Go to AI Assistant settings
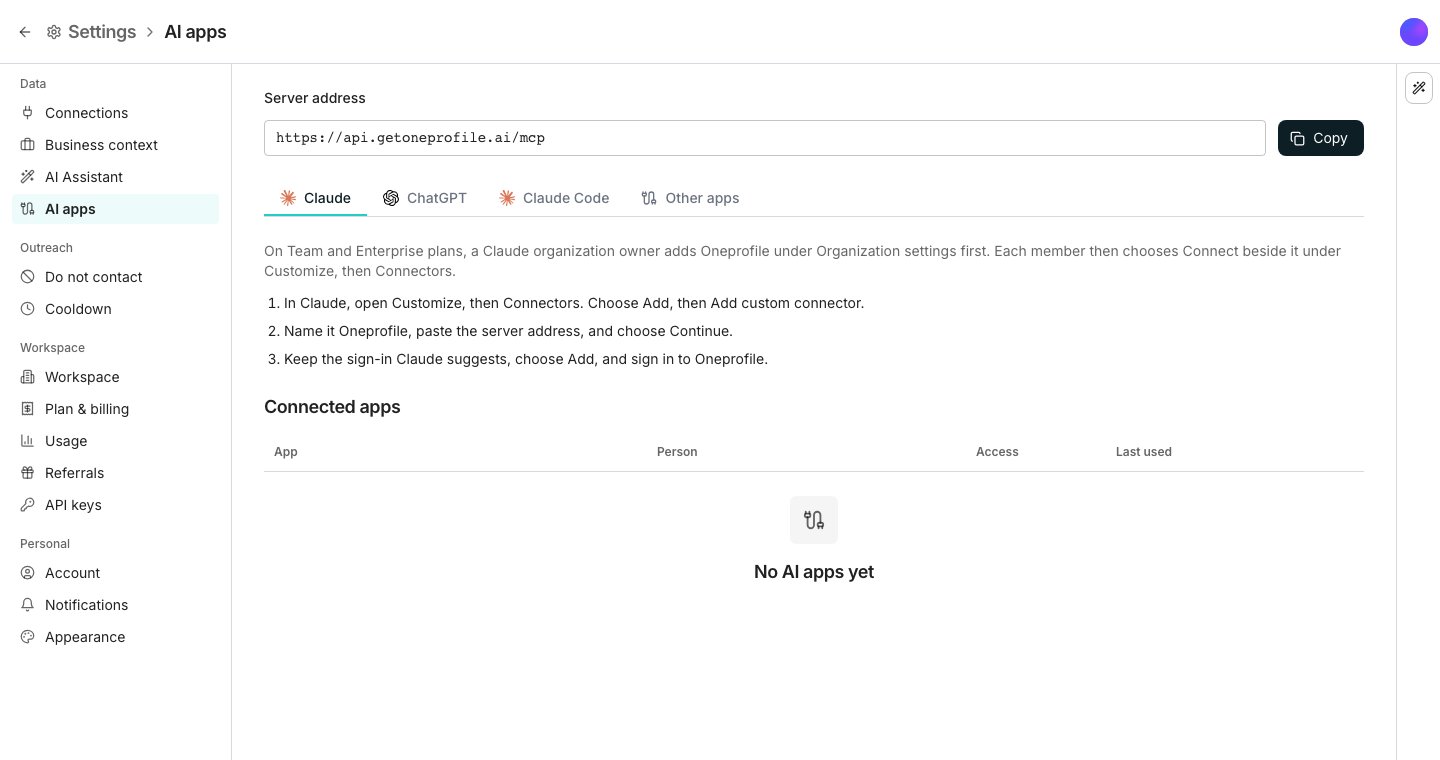1440x760 pixels. [x=115, y=177]
